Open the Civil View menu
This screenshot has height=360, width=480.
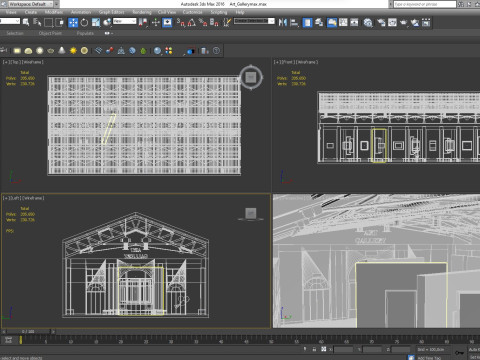167,12
